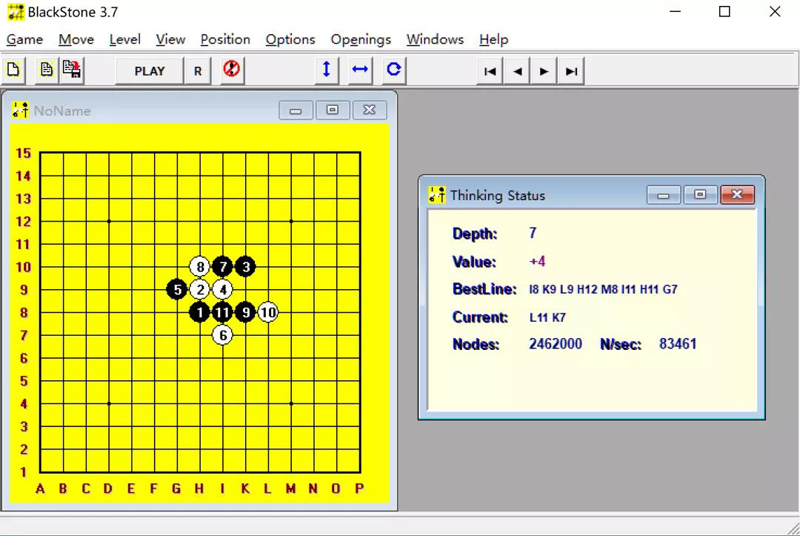The height and width of the screenshot is (536, 800).
Task: Open the Position menu
Action: coord(225,40)
